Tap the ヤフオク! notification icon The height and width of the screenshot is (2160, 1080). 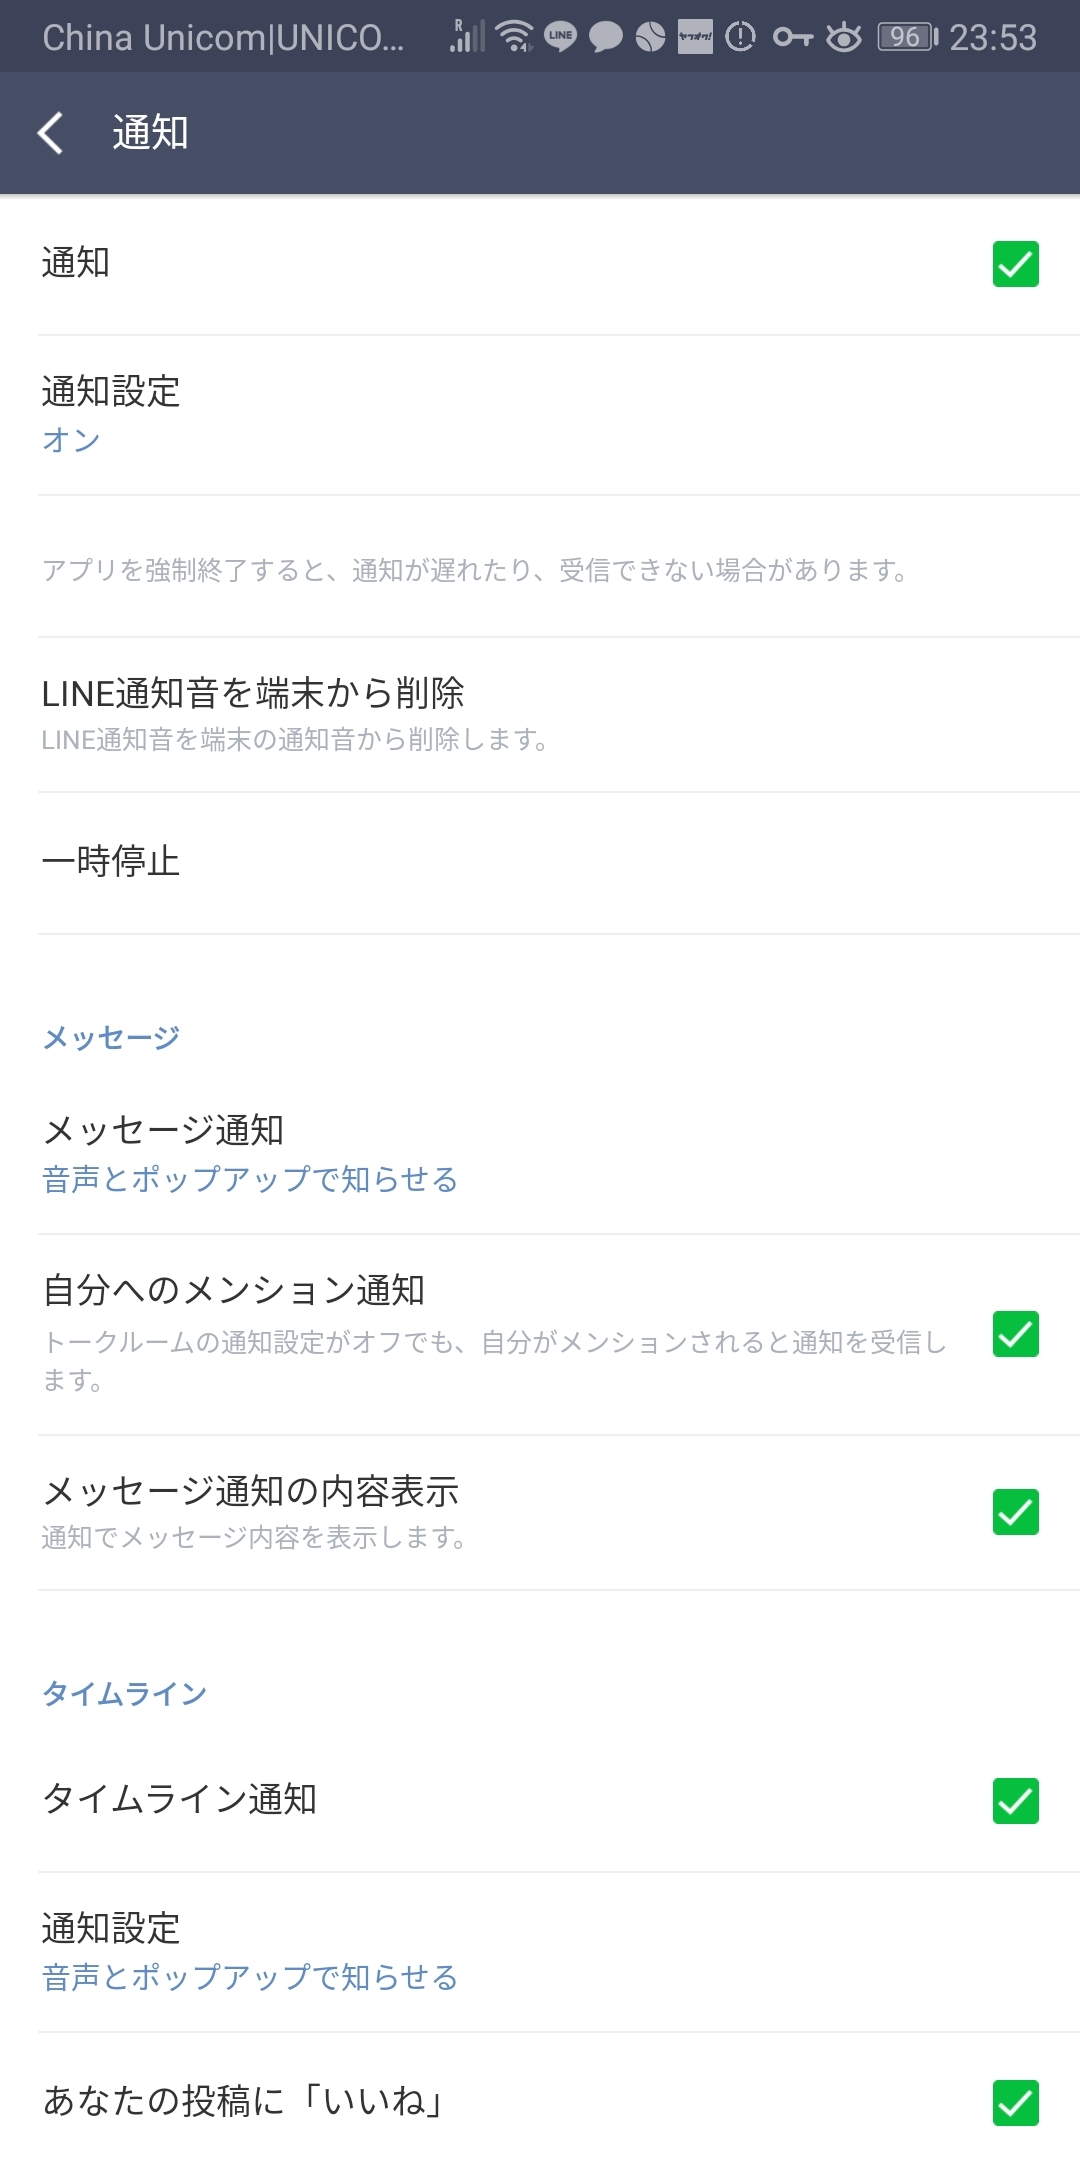tap(695, 37)
